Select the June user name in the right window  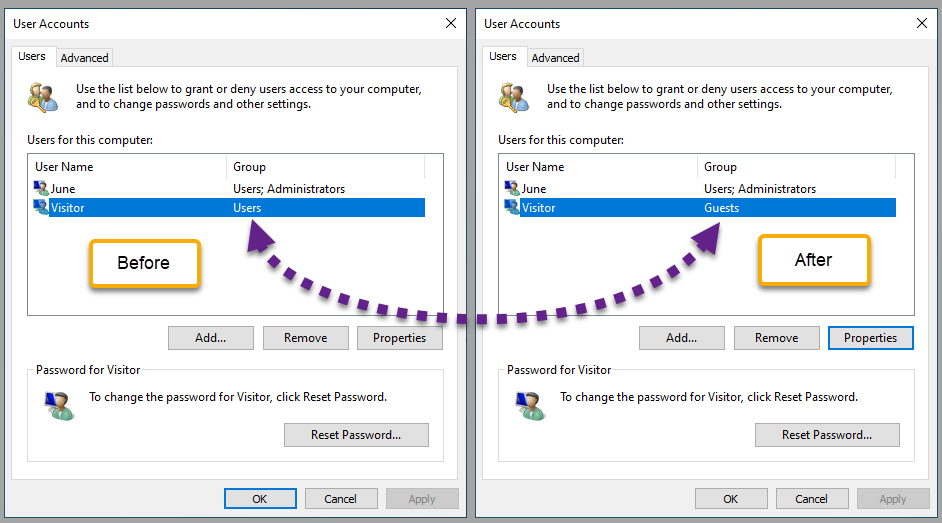click(534, 189)
